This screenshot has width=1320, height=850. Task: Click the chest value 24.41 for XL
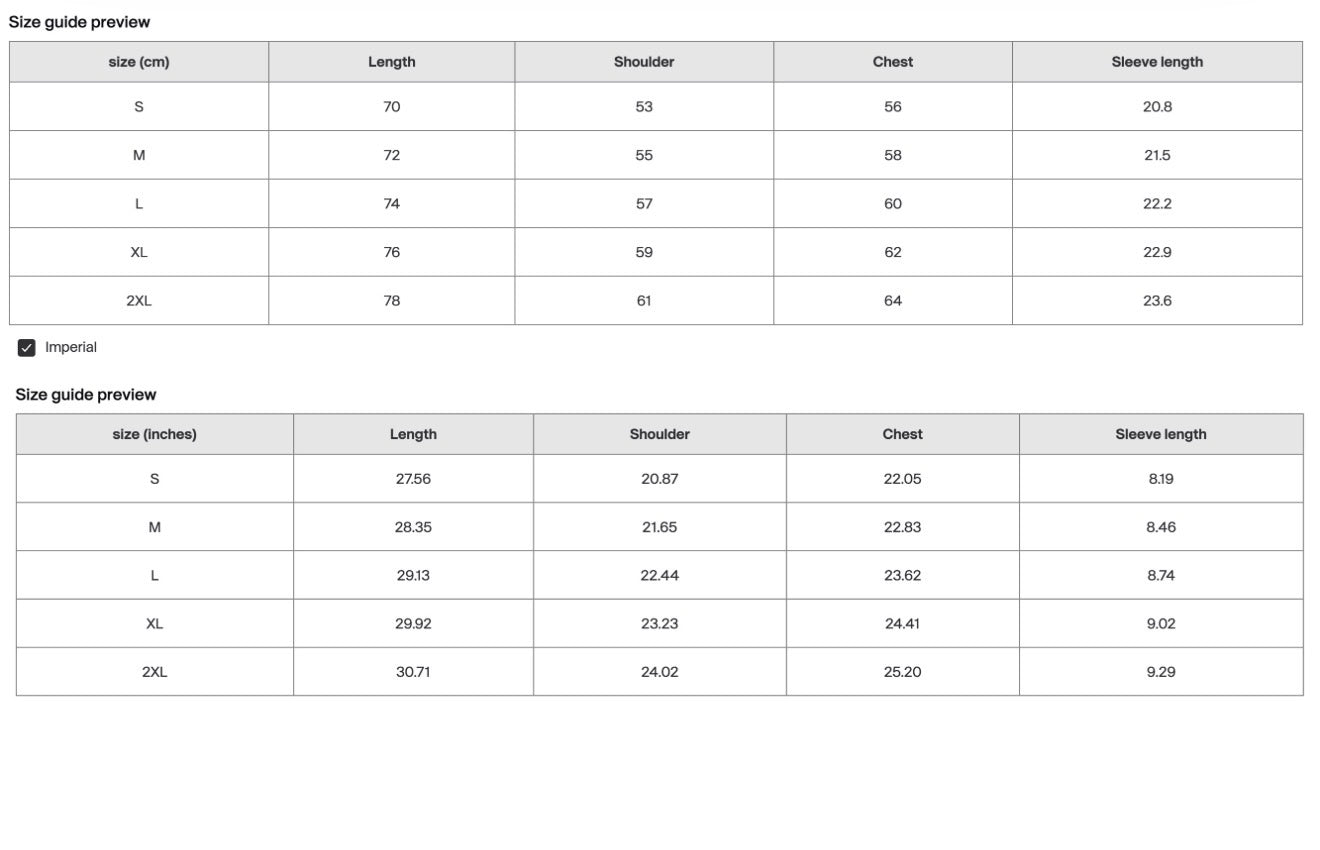click(x=902, y=624)
